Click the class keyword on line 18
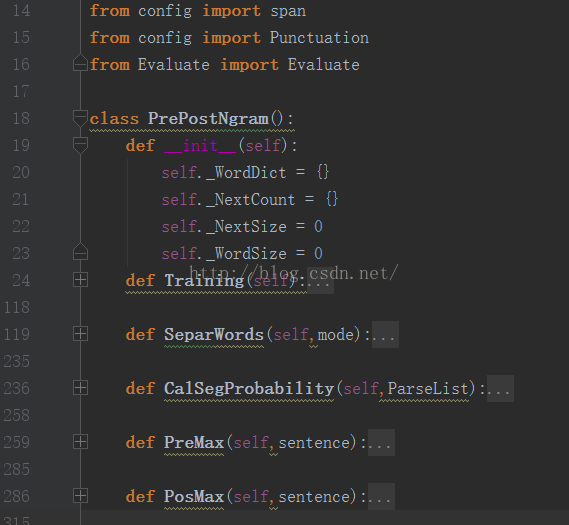The height and width of the screenshot is (525, 569). pos(114,119)
